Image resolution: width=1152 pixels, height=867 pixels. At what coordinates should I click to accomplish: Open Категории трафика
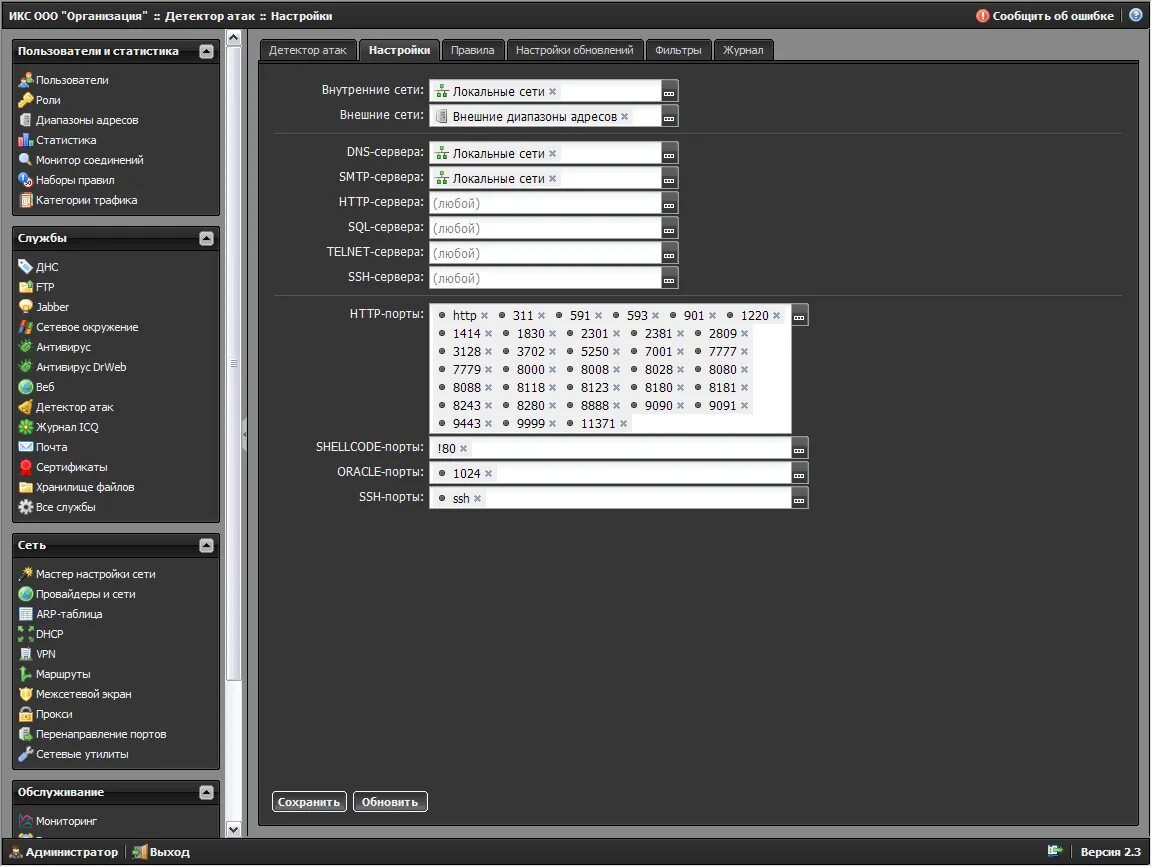click(x=78, y=200)
